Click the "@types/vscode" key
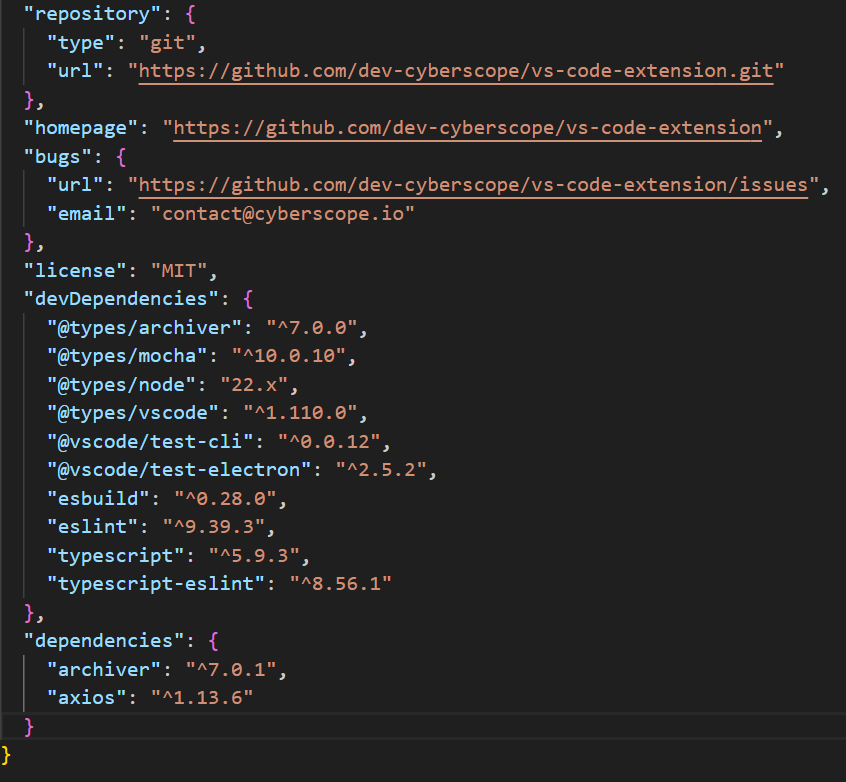846x782 pixels. point(133,413)
